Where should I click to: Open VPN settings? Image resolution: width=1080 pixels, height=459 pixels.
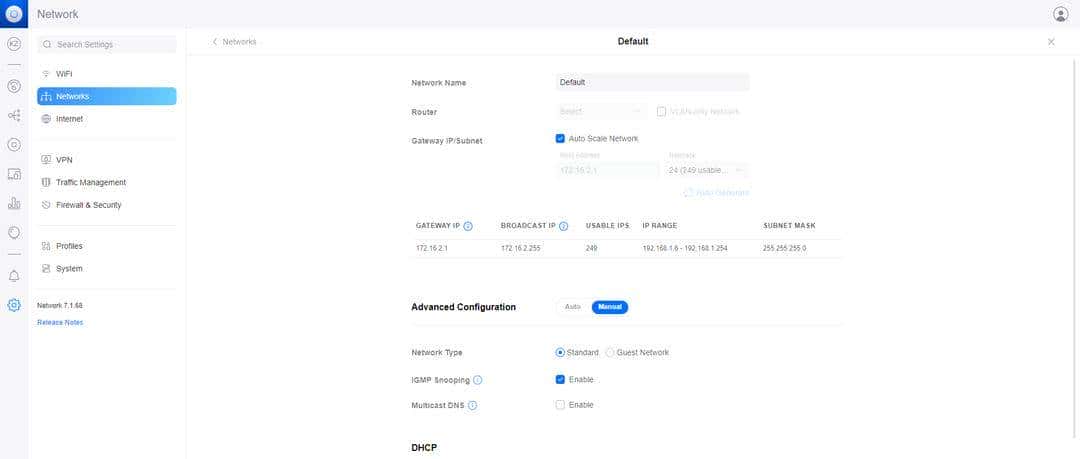point(107,160)
